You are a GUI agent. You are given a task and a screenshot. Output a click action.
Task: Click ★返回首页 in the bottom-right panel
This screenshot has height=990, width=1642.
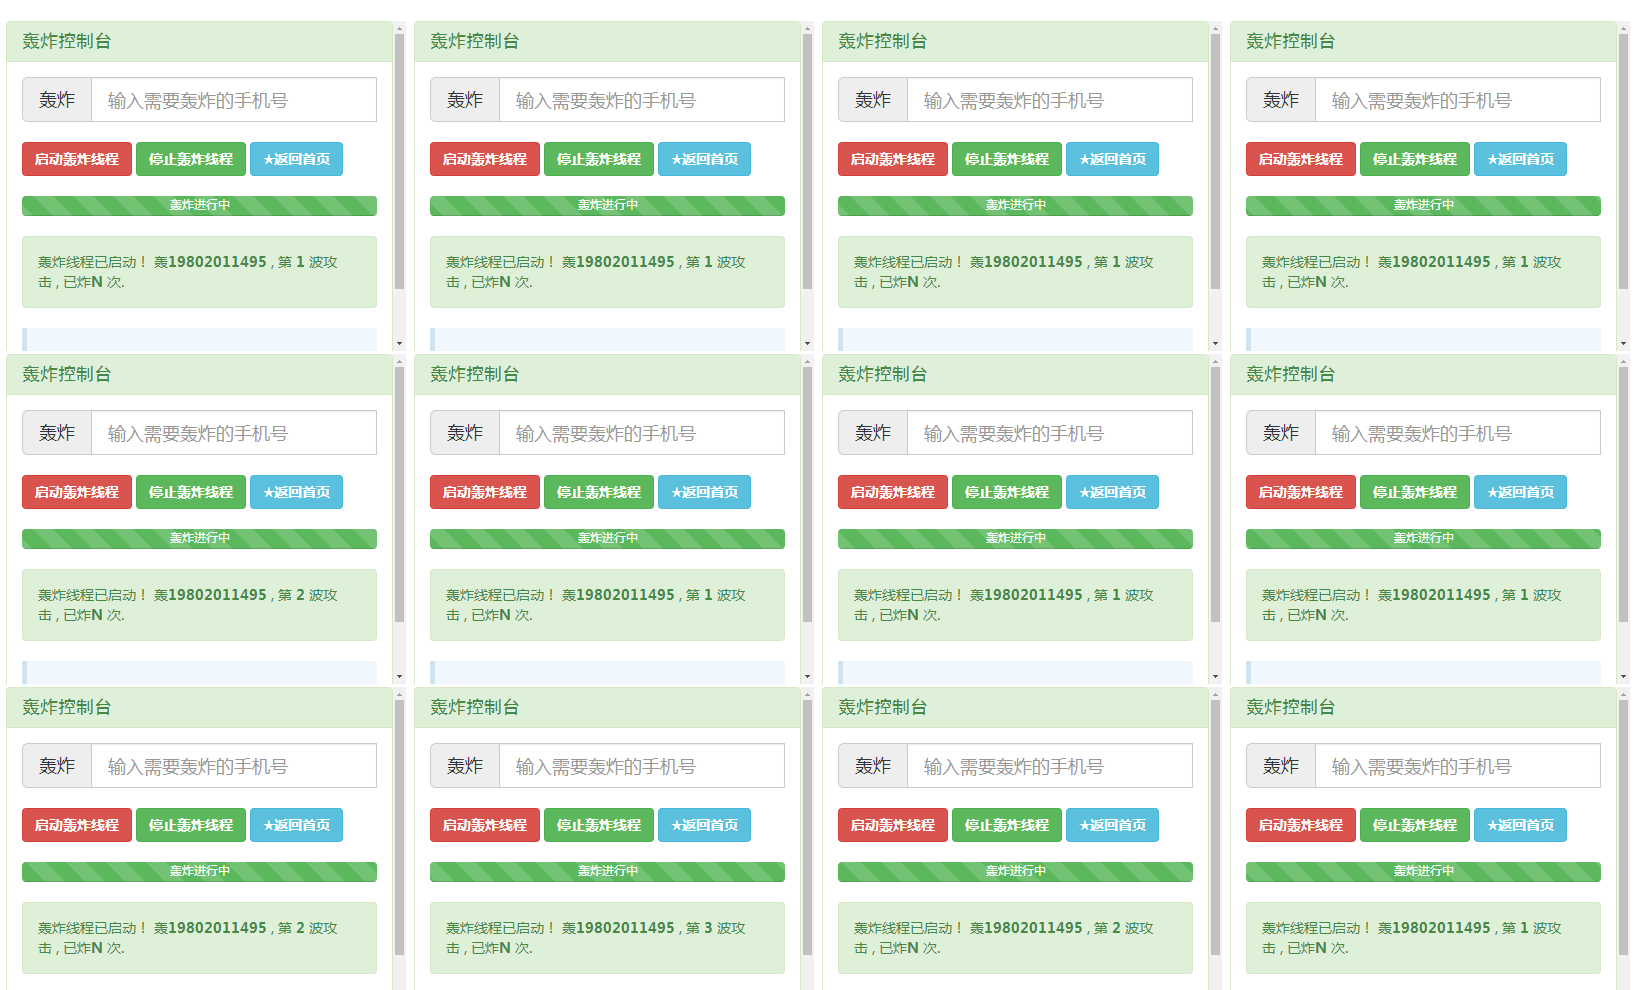tap(1520, 825)
